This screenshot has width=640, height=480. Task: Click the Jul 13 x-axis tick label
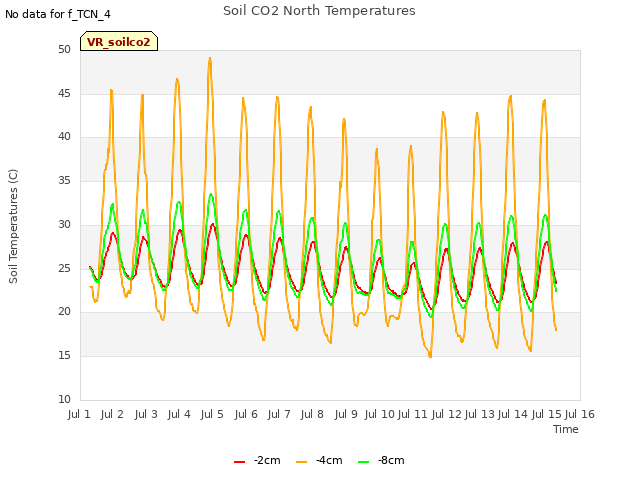tap(480, 414)
